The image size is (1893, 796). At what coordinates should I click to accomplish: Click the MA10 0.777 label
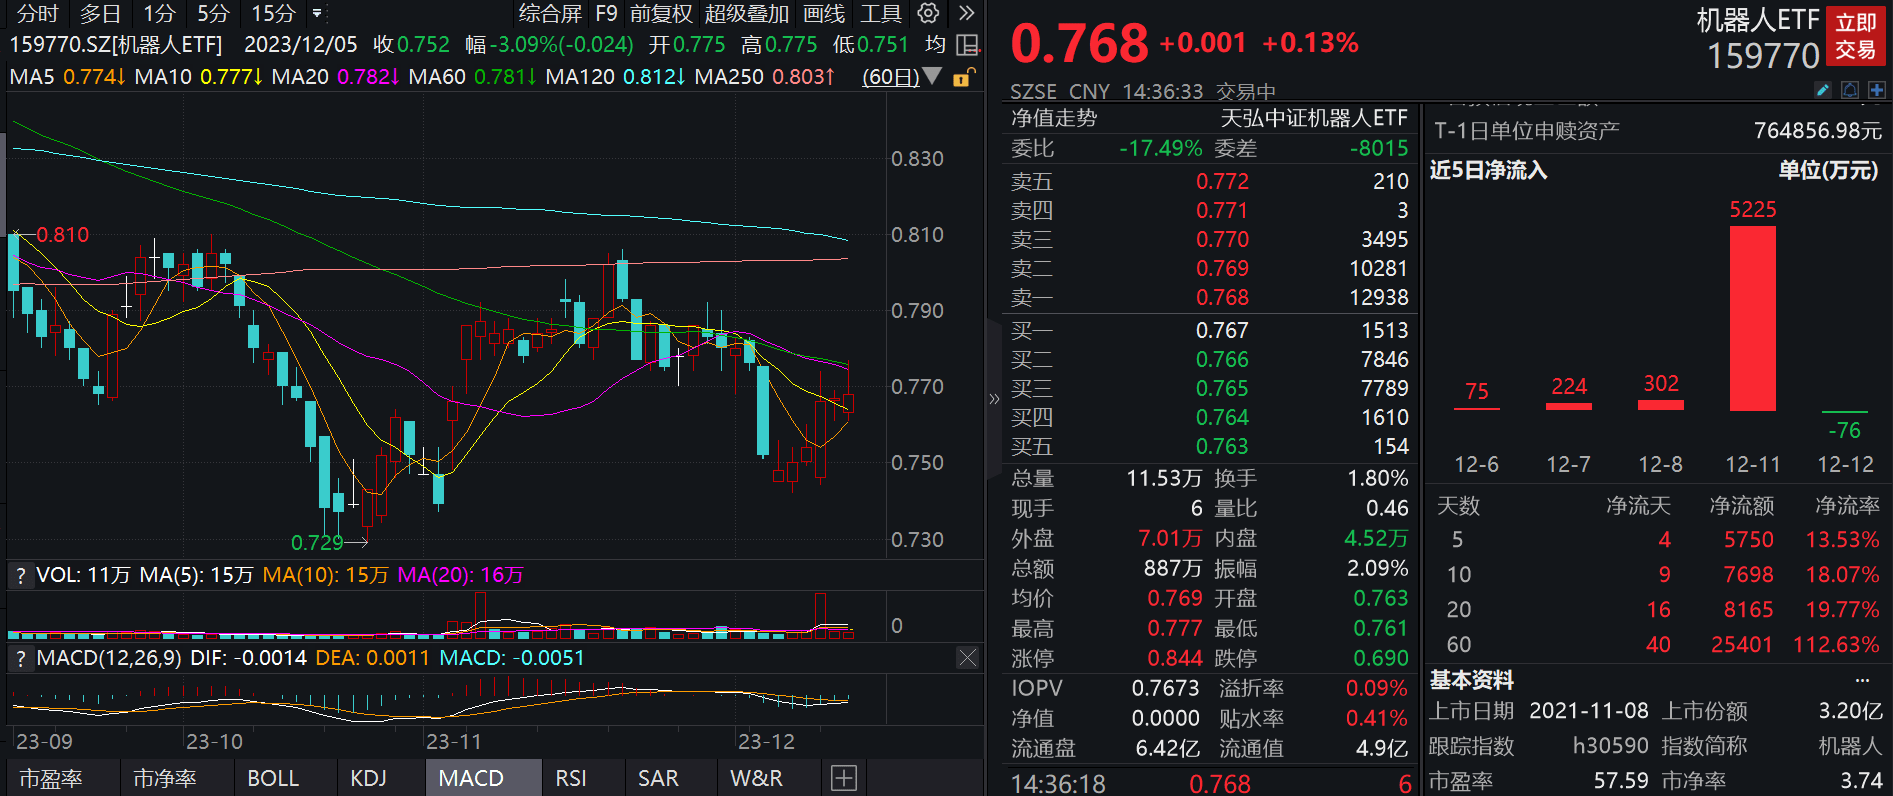[198, 77]
